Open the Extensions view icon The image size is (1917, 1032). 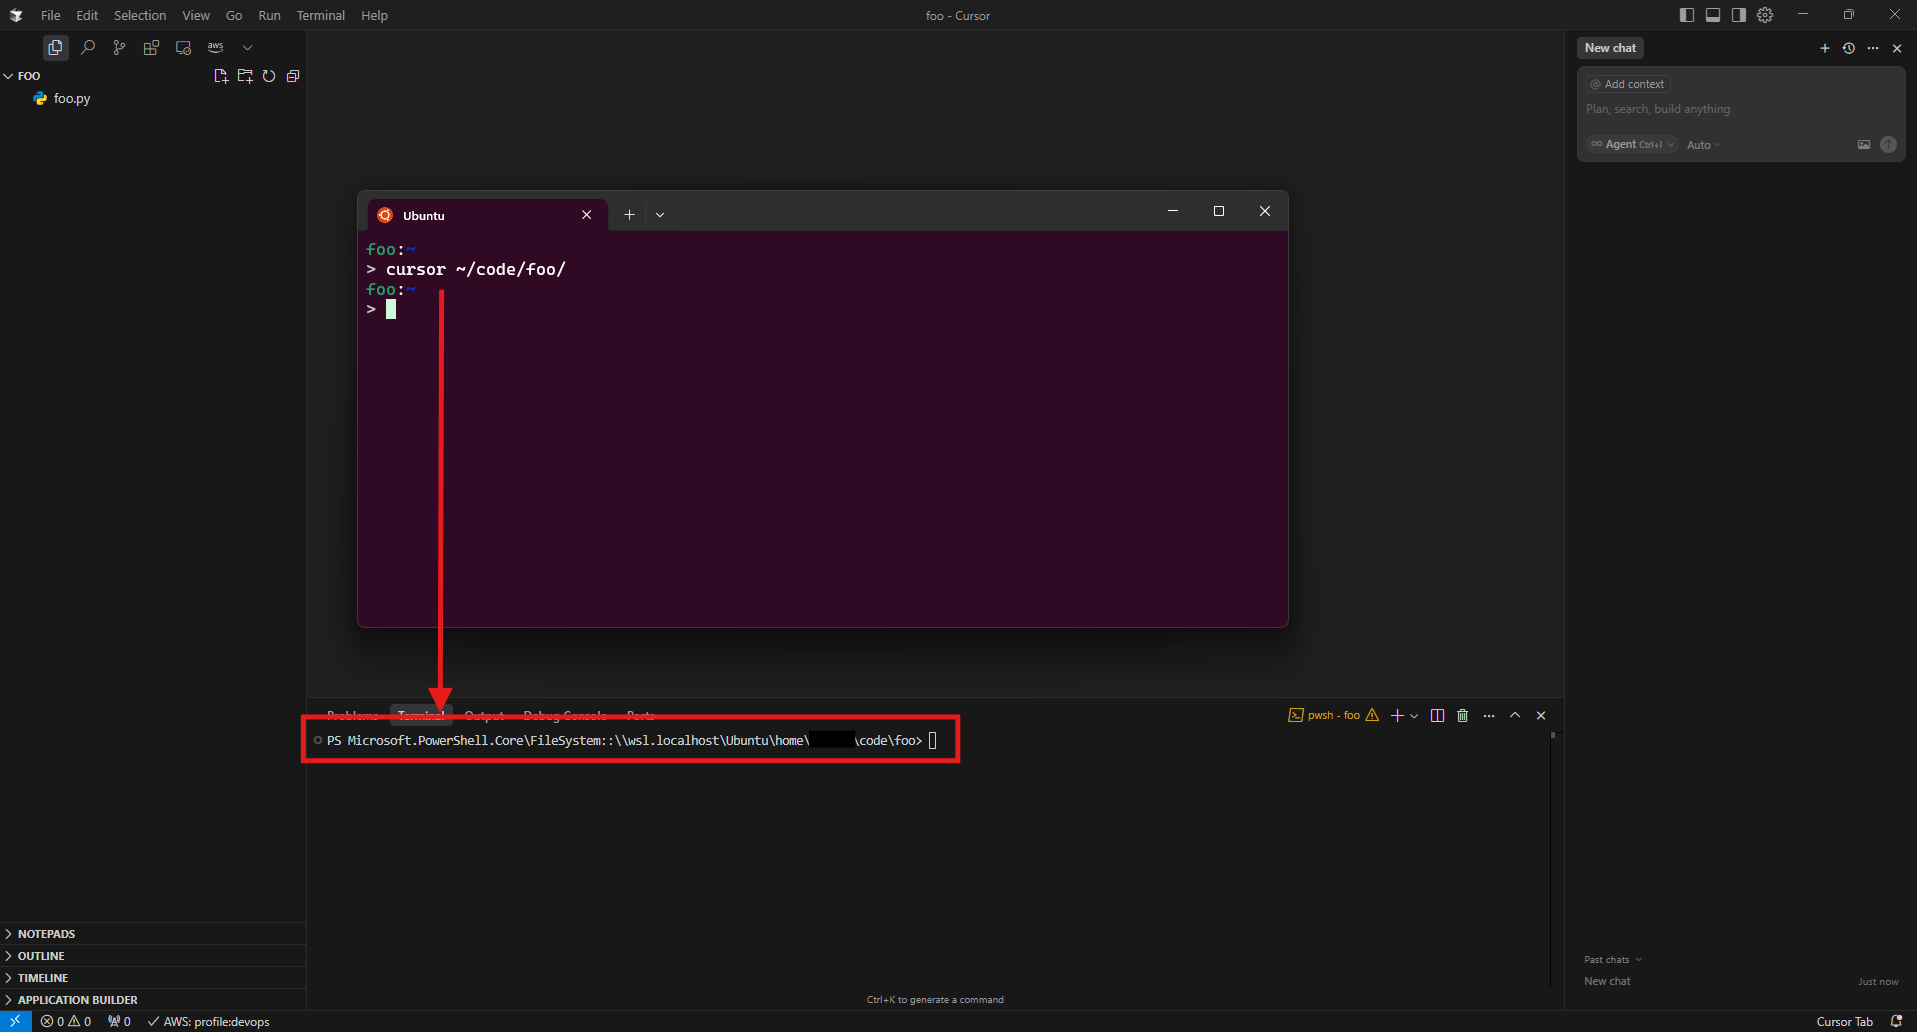pyautogui.click(x=151, y=47)
